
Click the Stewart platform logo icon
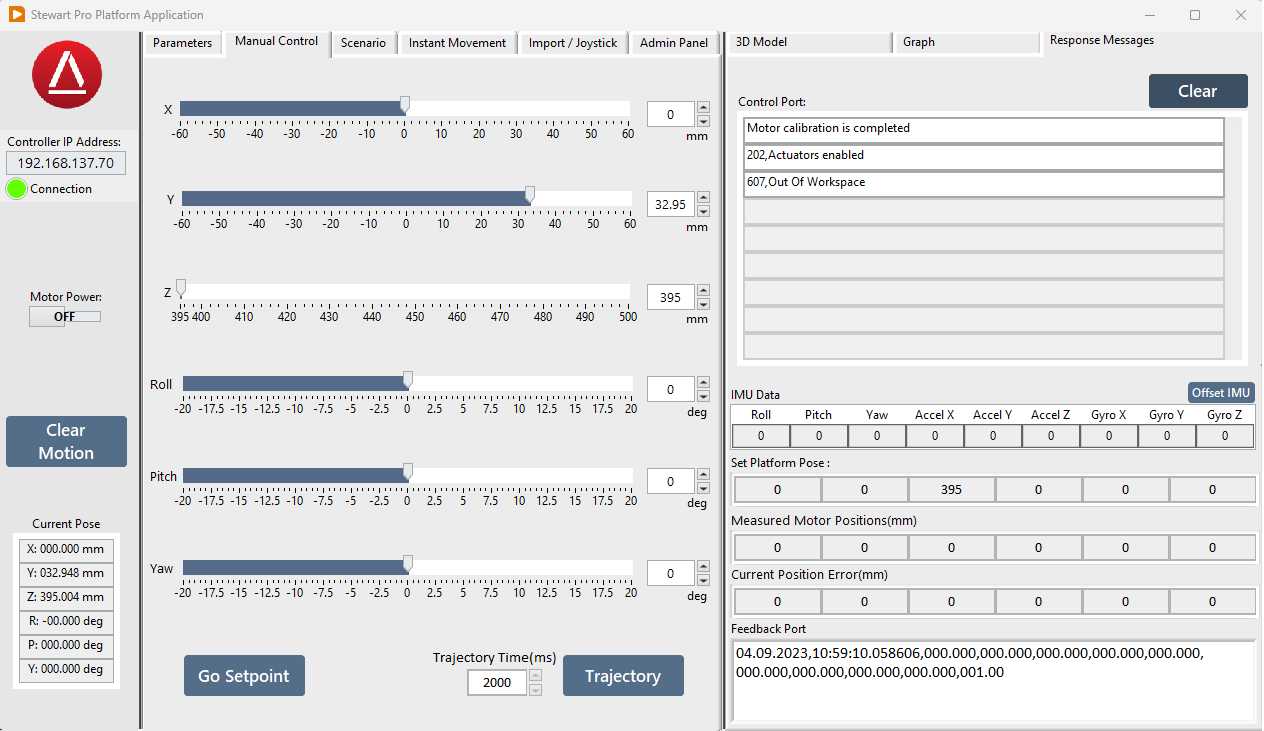coord(66,74)
